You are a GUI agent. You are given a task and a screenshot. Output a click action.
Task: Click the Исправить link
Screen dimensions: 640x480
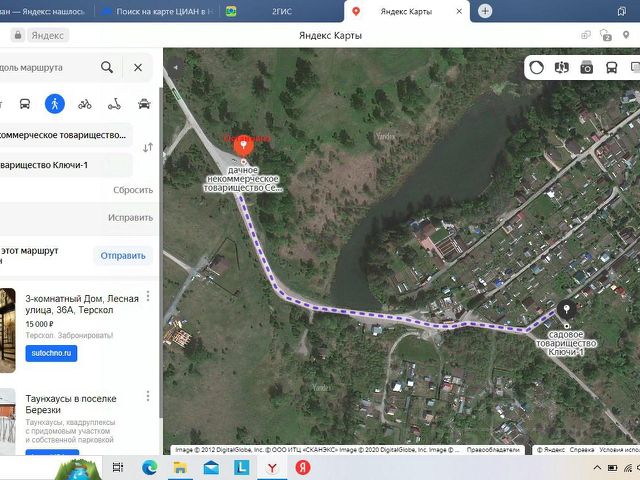[131, 218]
